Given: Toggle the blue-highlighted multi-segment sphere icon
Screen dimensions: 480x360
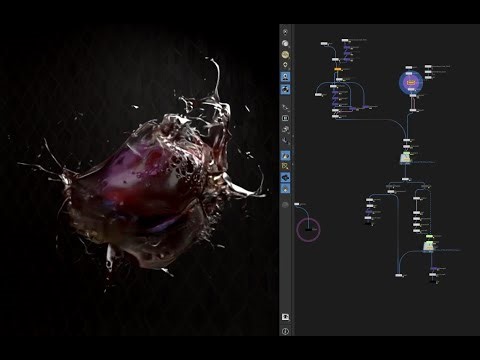Looking at the screenshot, I should click(285, 89).
